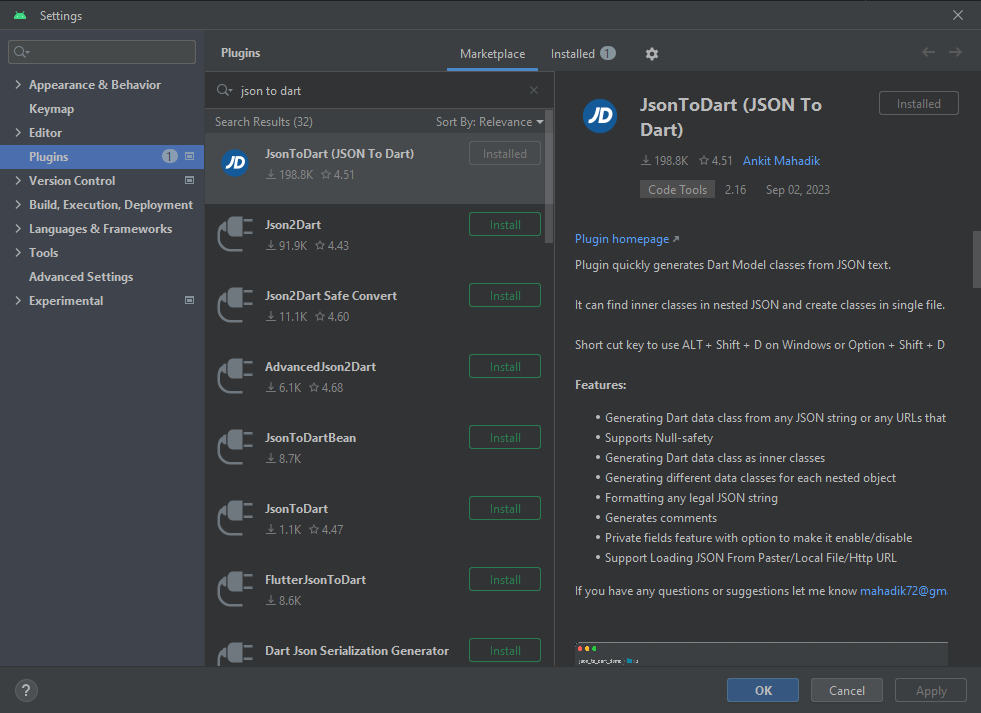Click the Android Studio logo in title bar
The width and height of the screenshot is (981, 713).
[x=20, y=15]
